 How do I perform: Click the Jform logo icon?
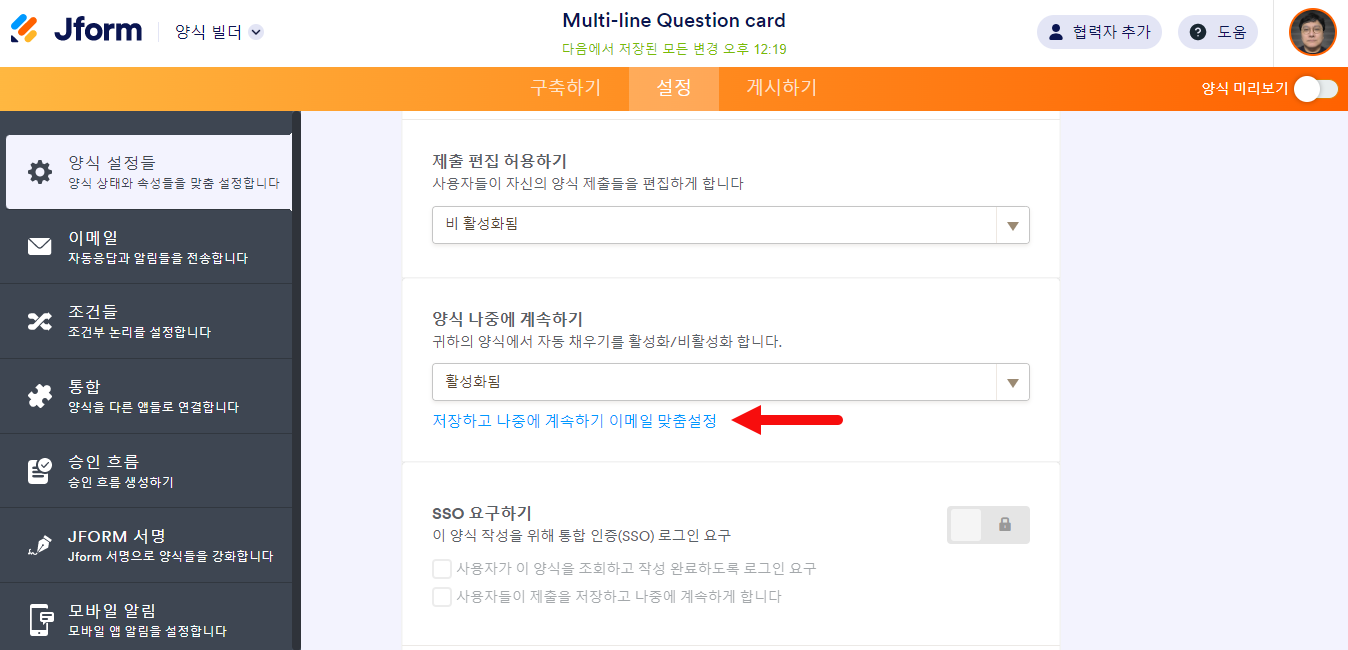pyautogui.click(x=25, y=29)
